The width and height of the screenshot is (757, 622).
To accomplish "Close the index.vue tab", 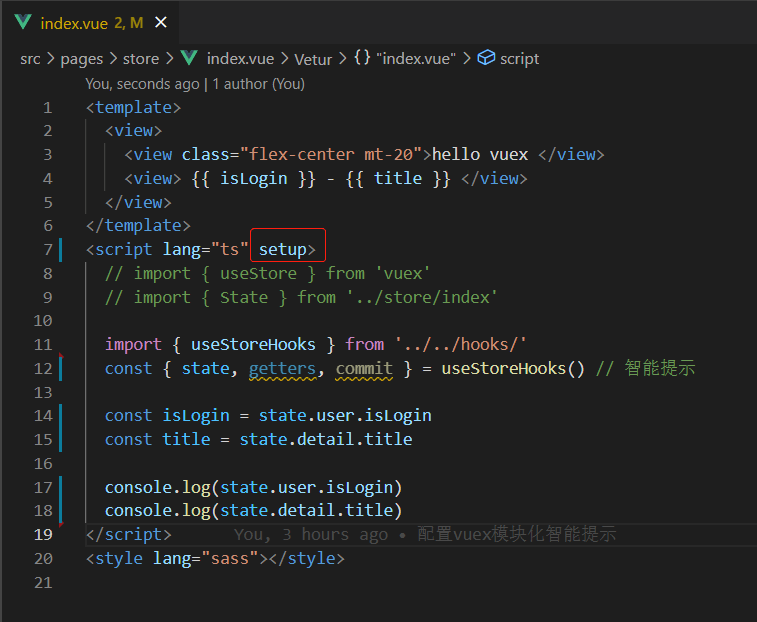I will tap(161, 22).
